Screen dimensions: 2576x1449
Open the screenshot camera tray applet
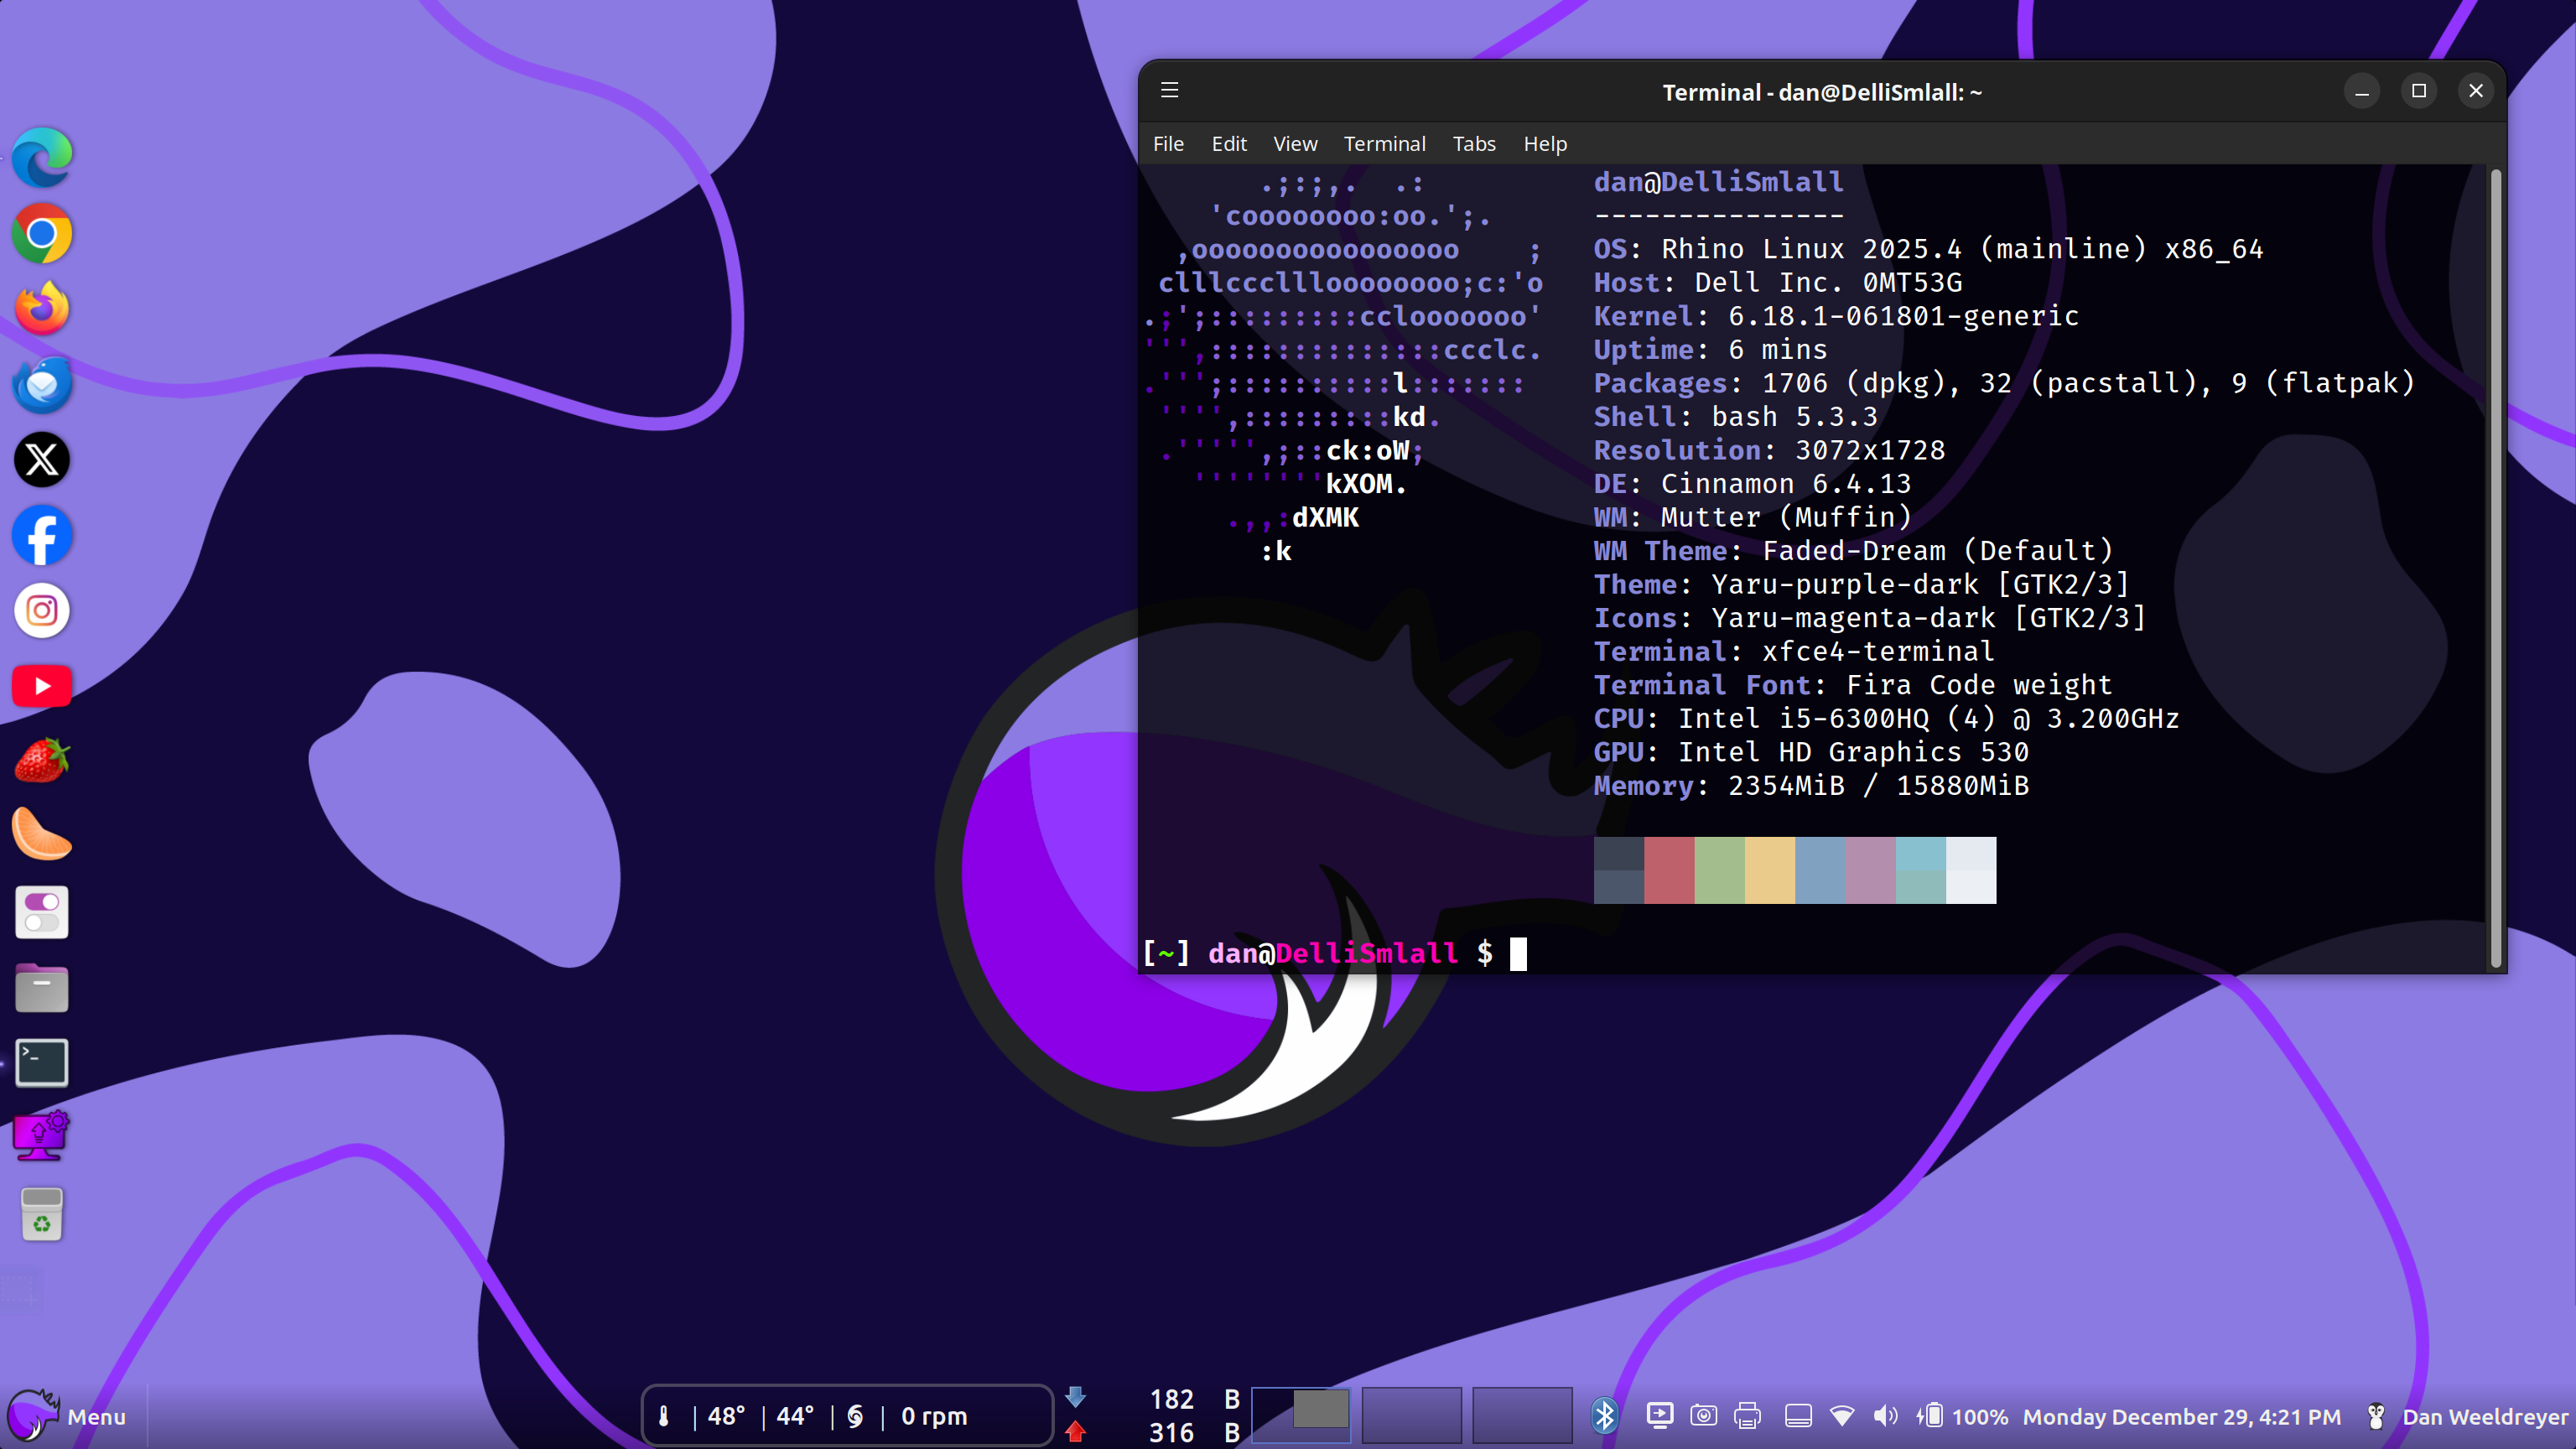pyautogui.click(x=1703, y=1416)
